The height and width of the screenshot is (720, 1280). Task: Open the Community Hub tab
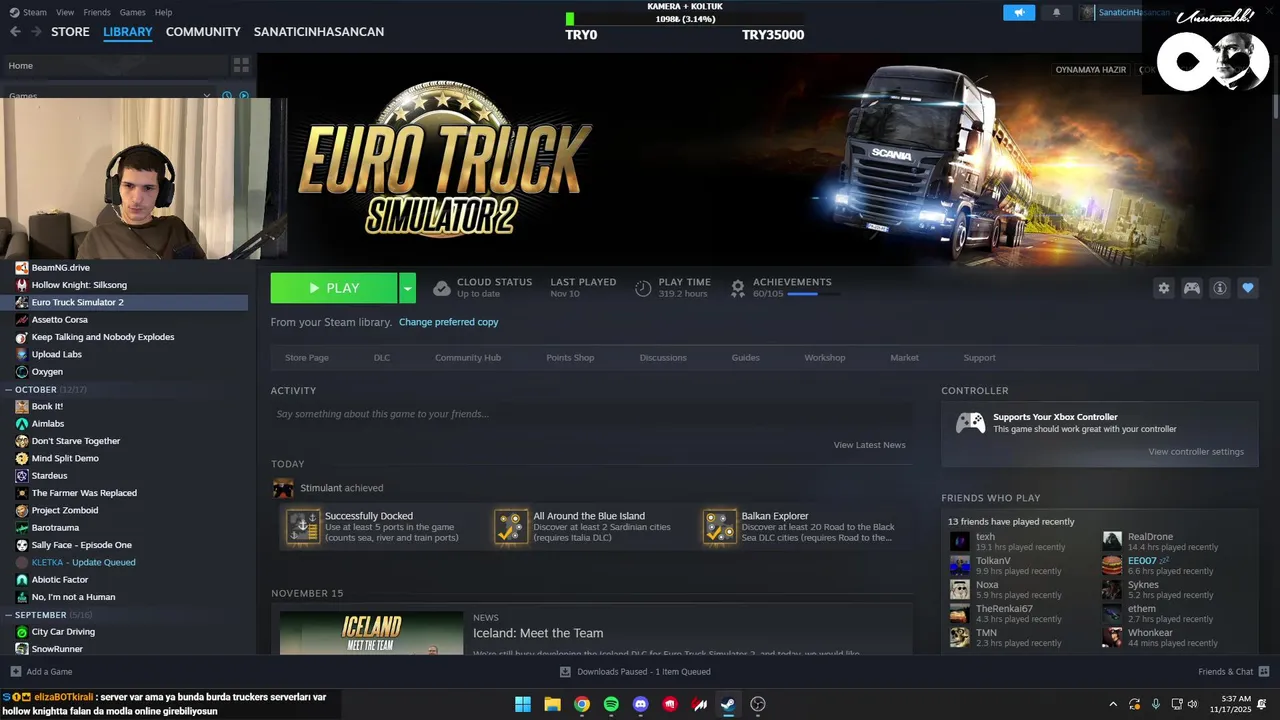click(468, 358)
